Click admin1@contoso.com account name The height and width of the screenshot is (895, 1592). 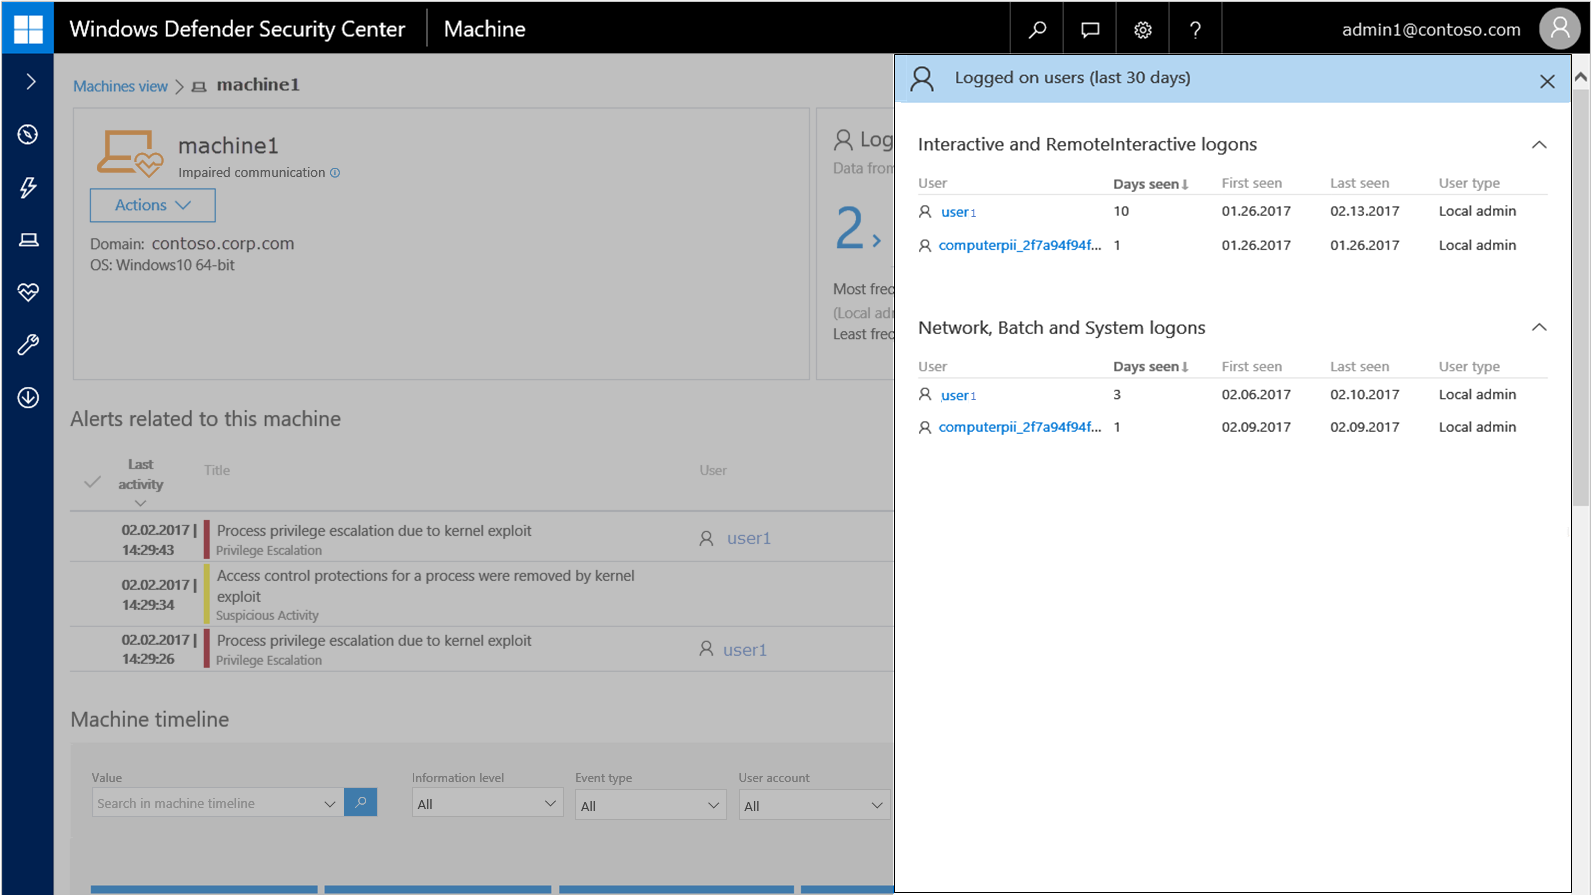tap(1431, 30)
